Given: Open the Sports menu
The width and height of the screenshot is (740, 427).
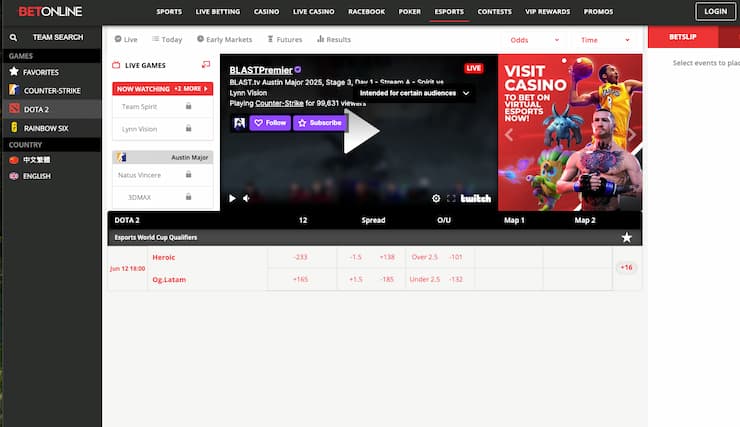Looking at the screenshot, I should pos(169,12).
